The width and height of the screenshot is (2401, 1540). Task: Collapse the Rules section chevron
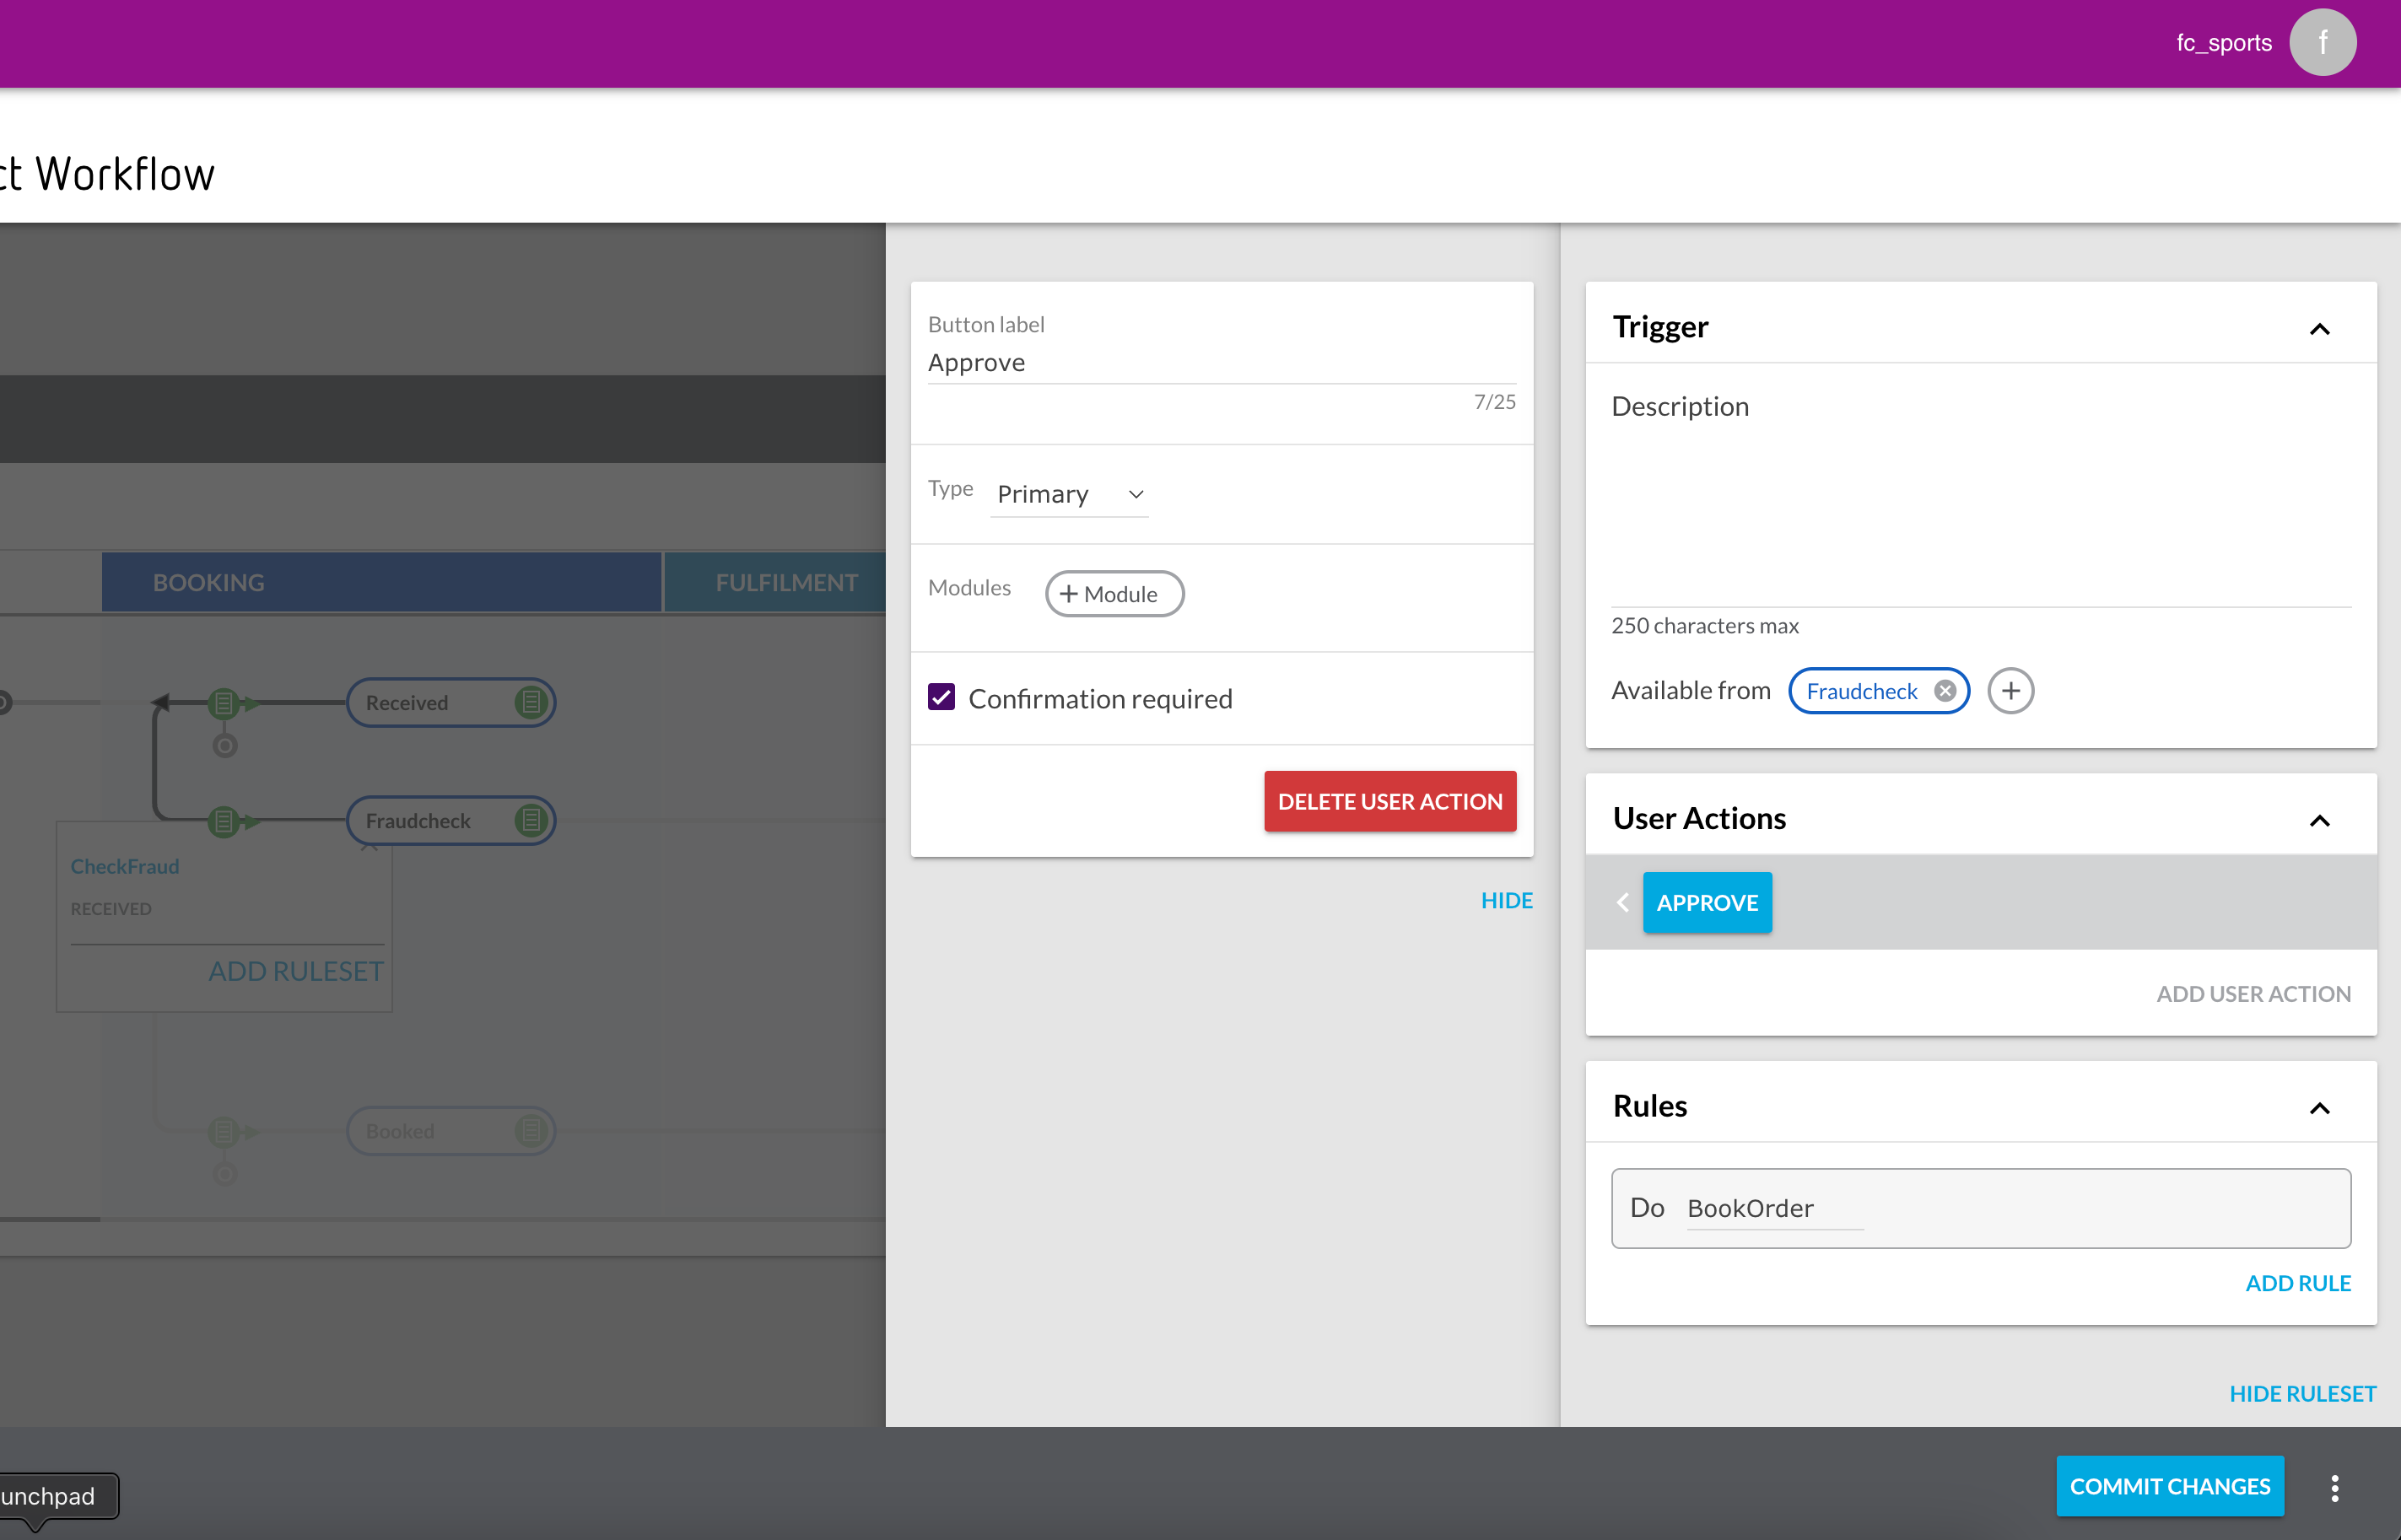(2321, 1104)
